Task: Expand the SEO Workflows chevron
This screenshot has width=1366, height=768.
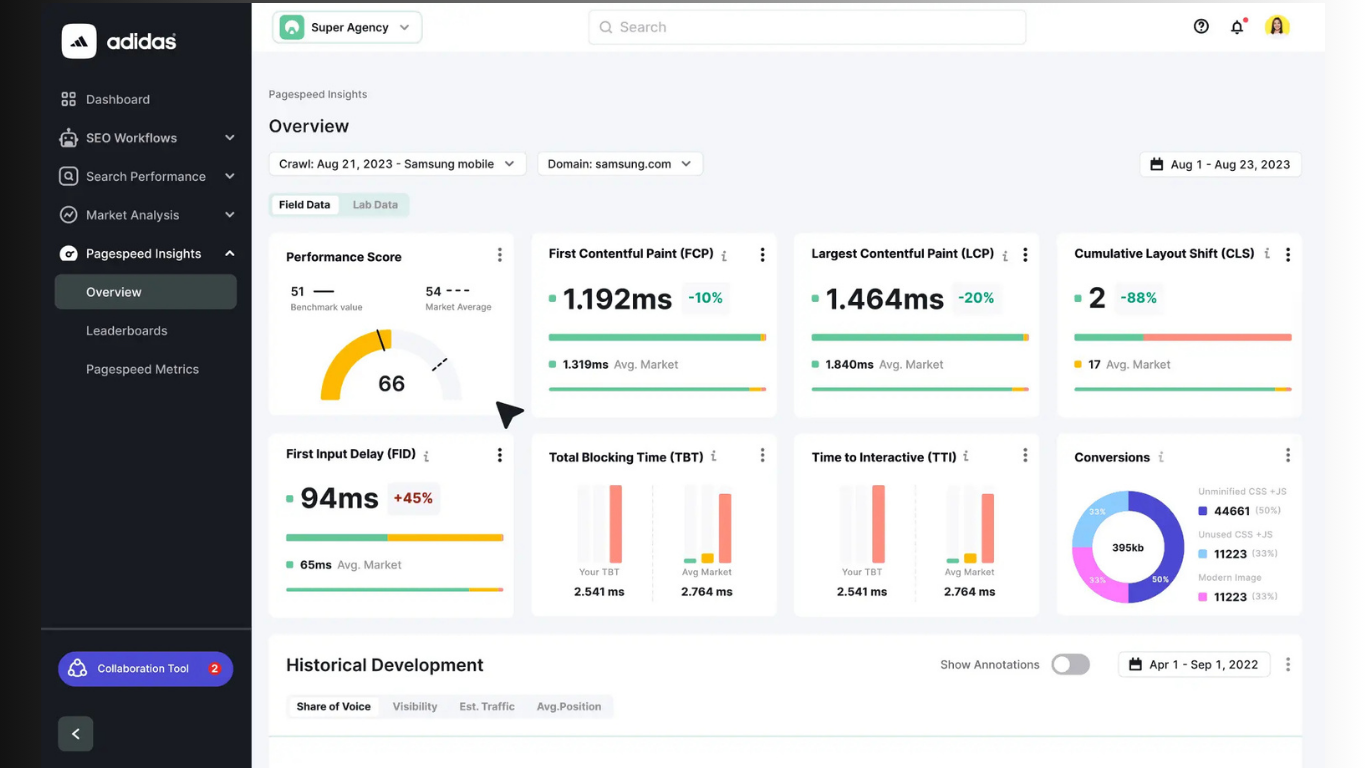Action: point(230,138)
